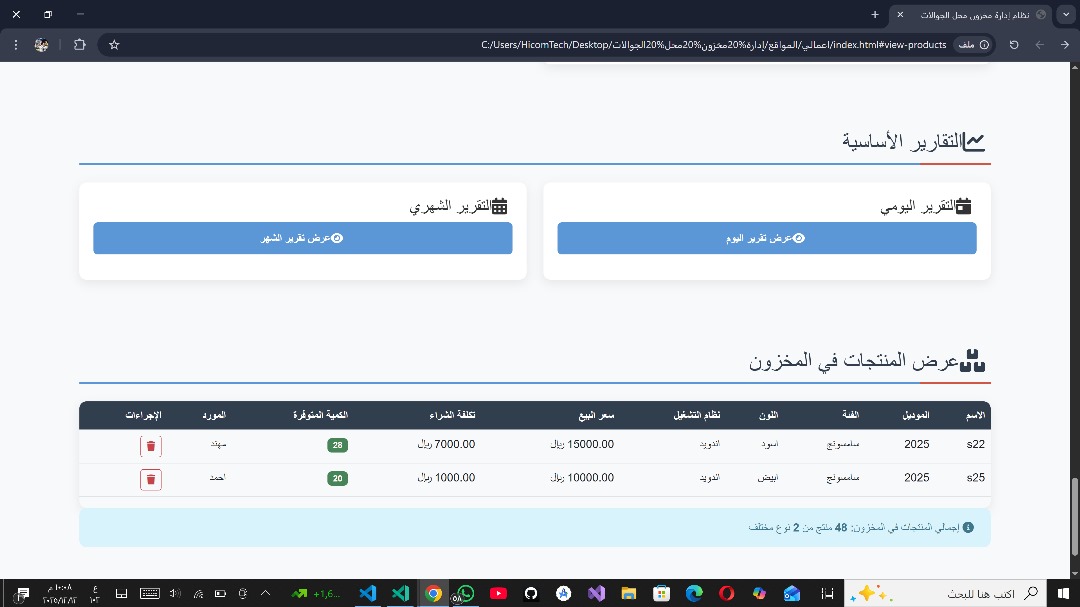Click the info icon in the inventory summary bar
This screenshot has height=607, width=1080.
tap(968, 527)
